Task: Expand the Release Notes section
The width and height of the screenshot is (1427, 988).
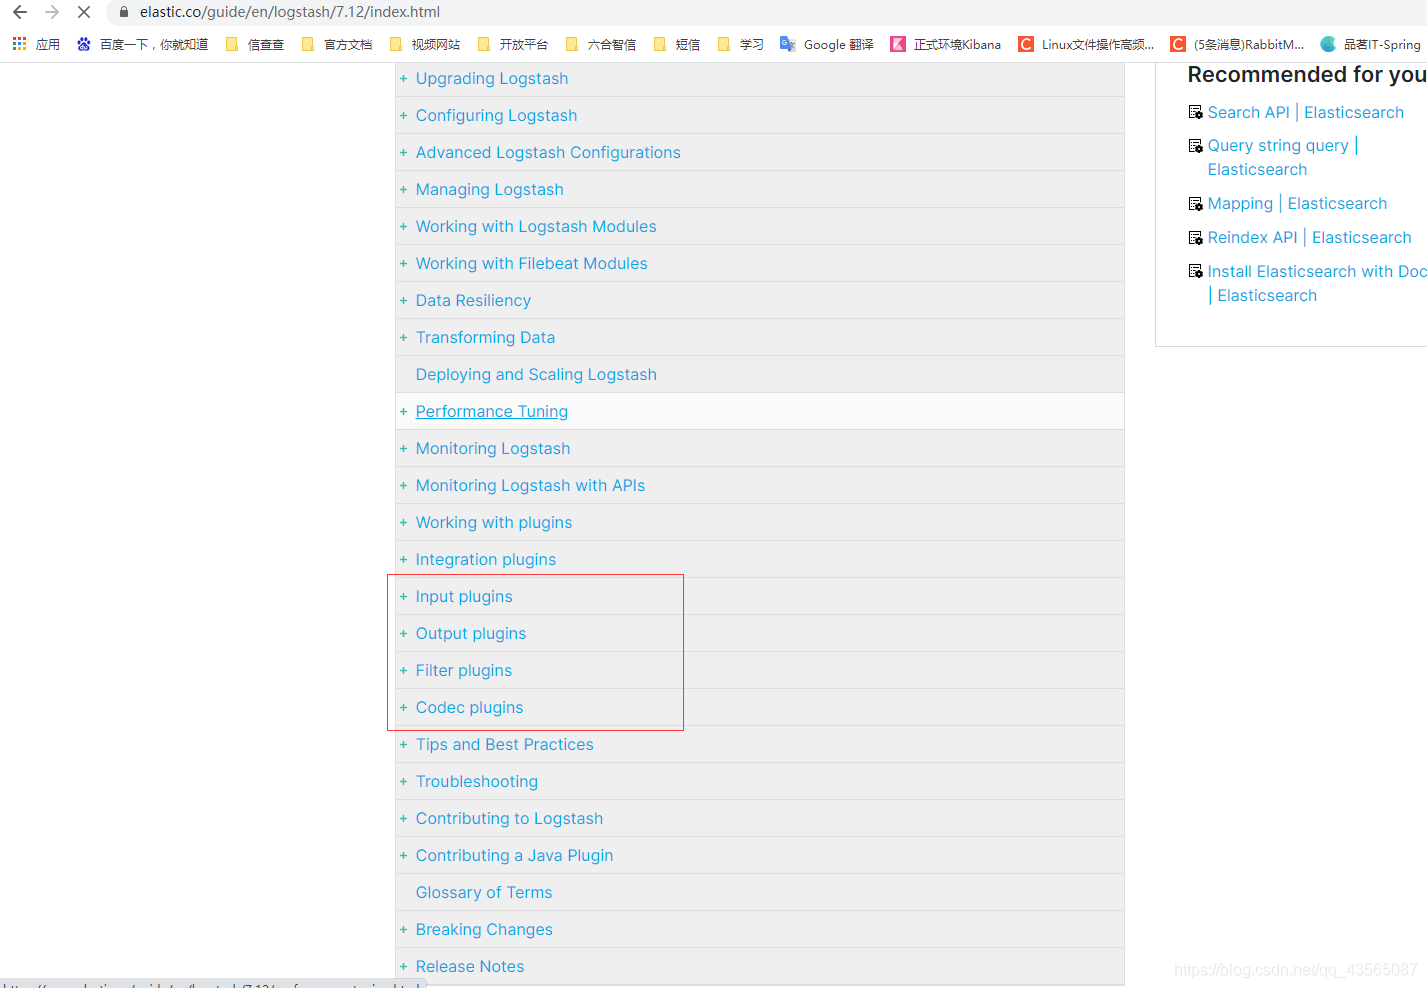Action: (403, 966)
